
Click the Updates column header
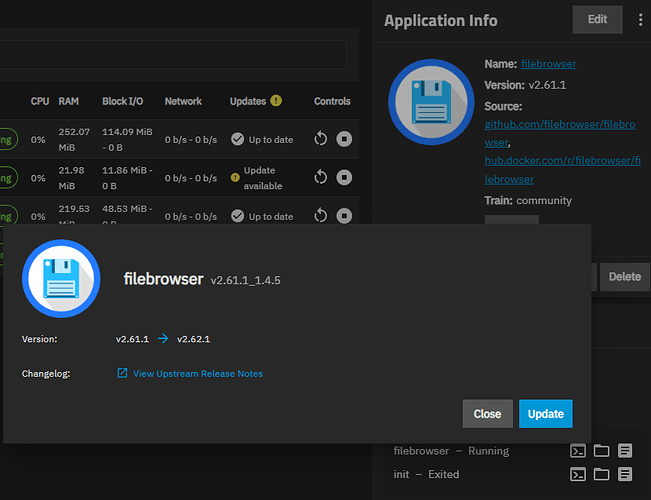248,101
